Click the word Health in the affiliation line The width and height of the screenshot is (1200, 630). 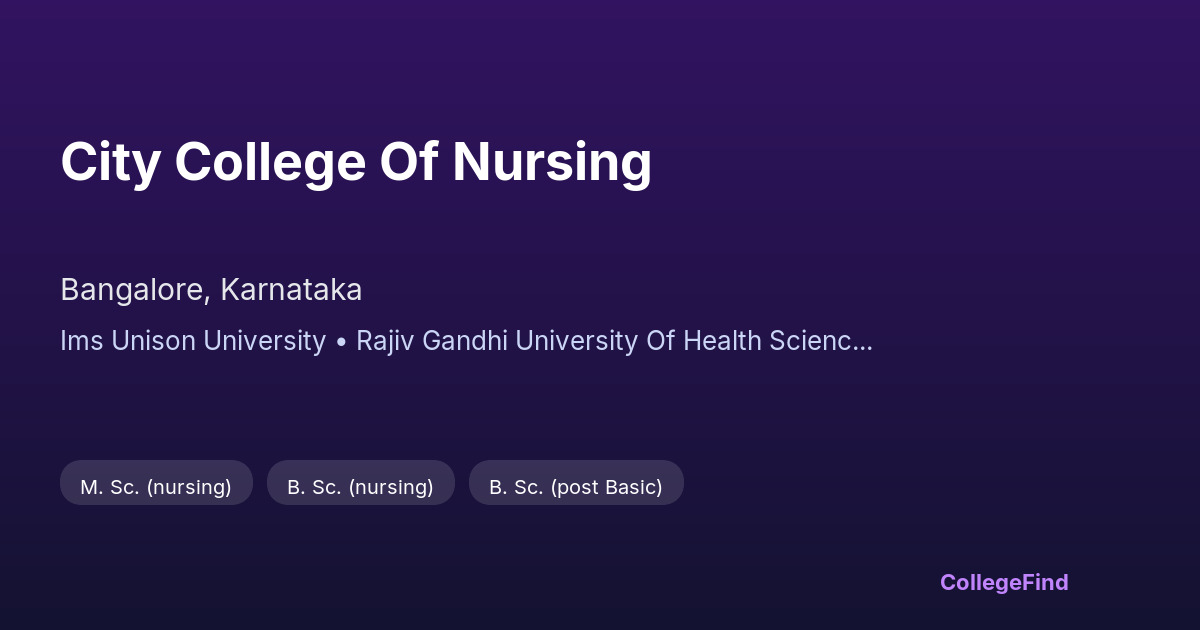pos(721,341)
